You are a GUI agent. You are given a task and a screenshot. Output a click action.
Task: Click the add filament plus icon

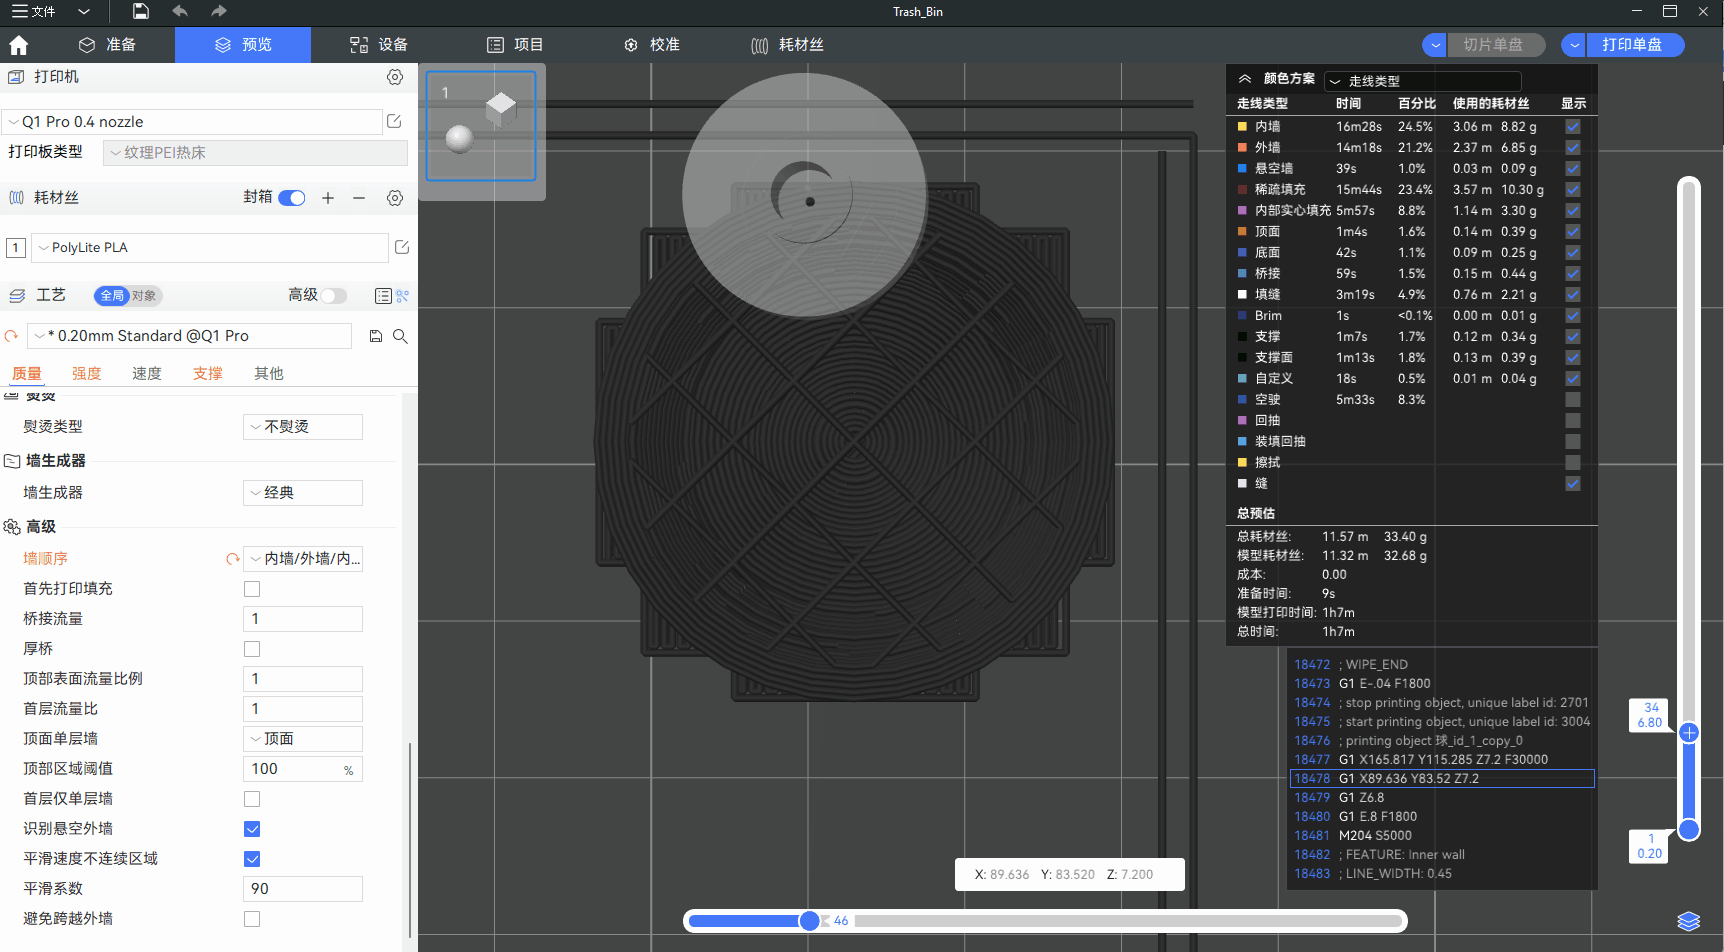[x=328, y=198]
